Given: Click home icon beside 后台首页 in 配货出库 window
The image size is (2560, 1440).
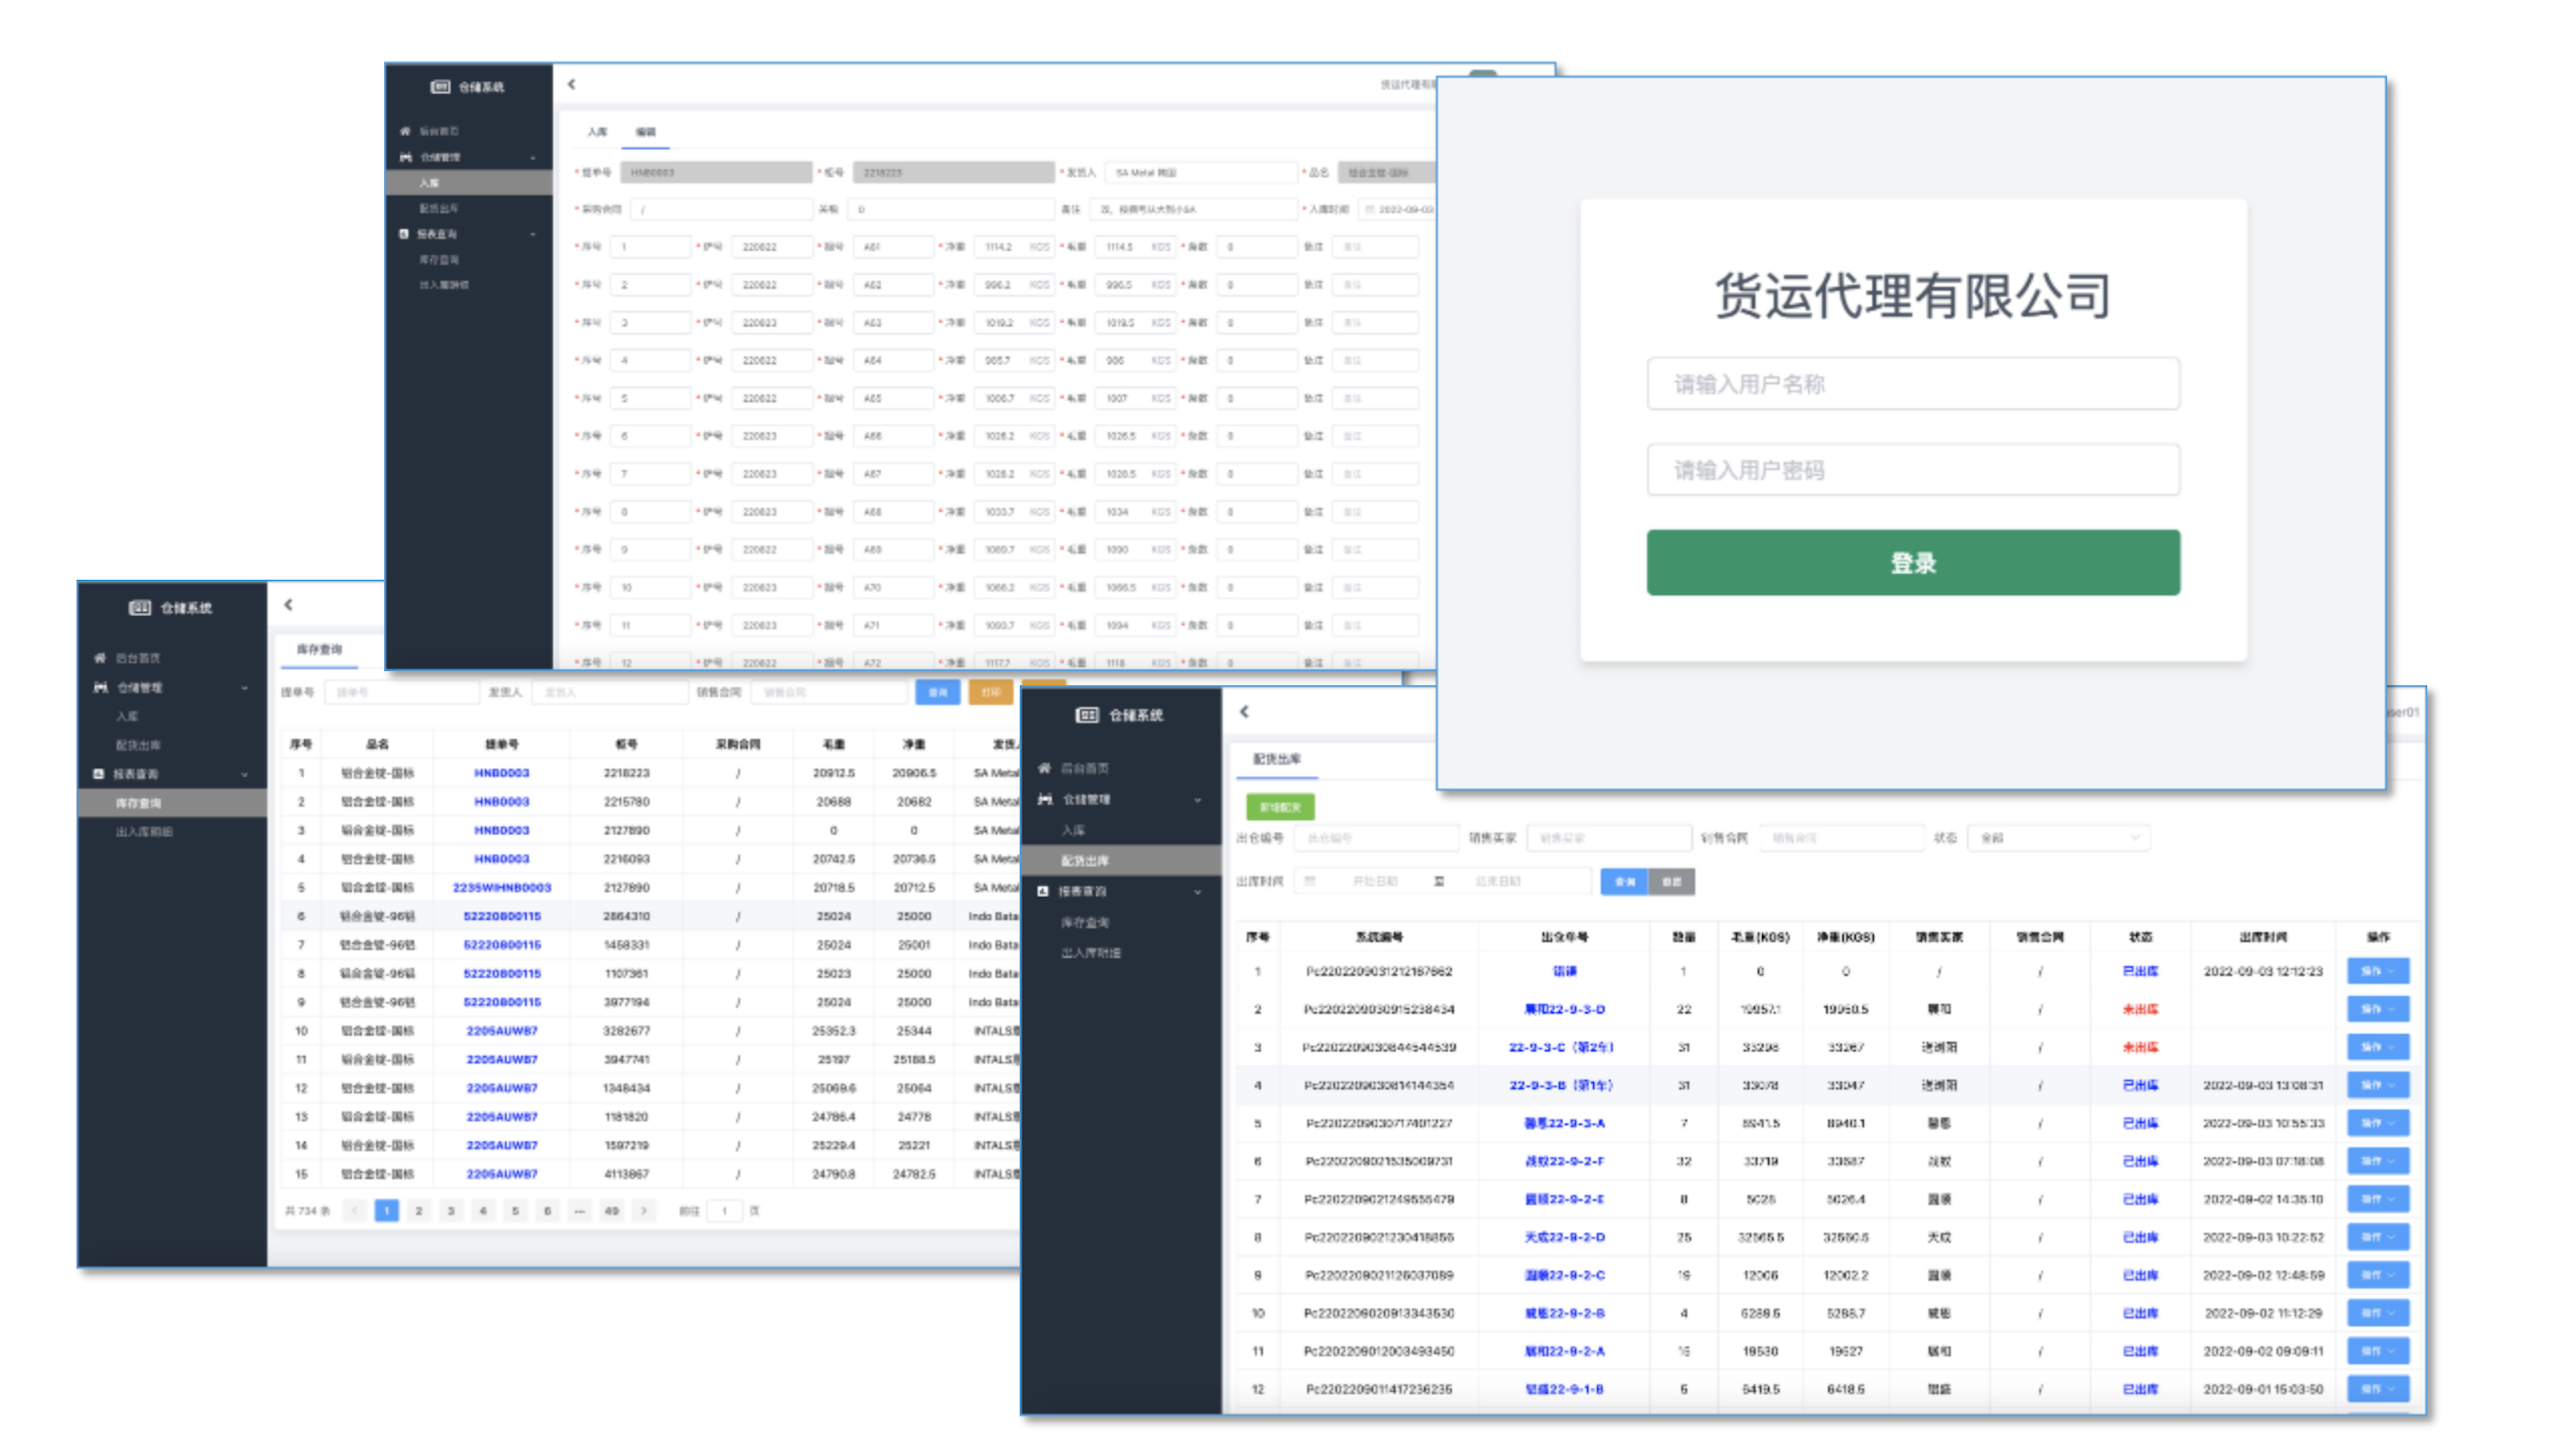Looking at the screenshot, I should click(1044, 768).
